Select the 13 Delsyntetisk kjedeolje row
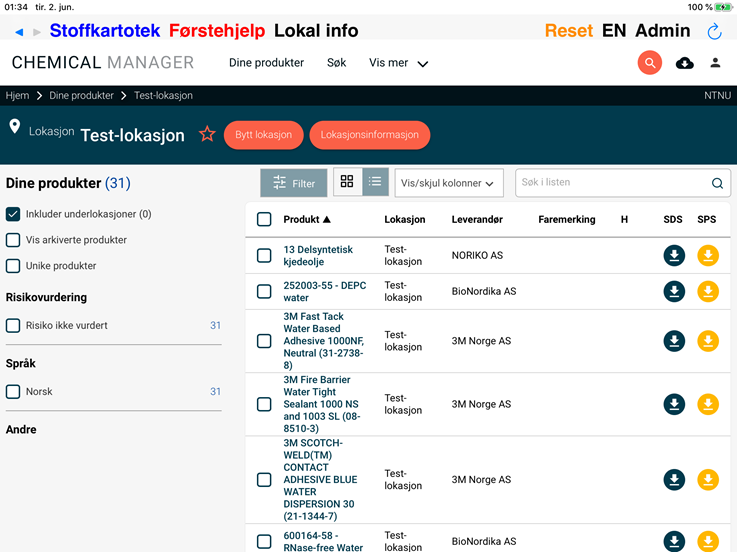737x552 pixels. (x=264, y=255)
